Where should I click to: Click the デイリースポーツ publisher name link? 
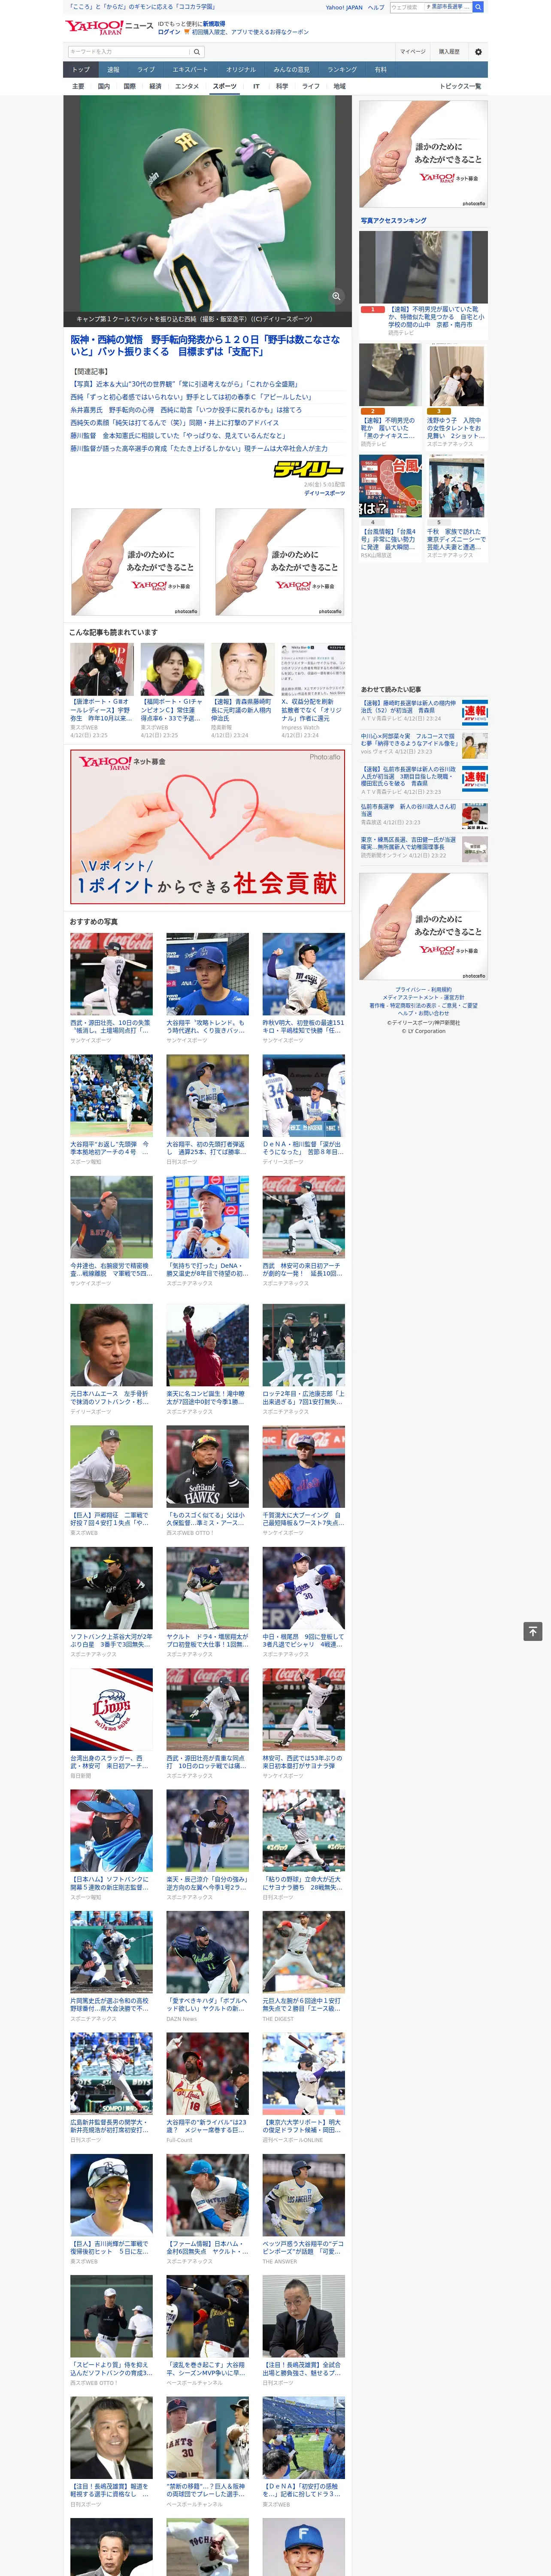tap(324, 493)
